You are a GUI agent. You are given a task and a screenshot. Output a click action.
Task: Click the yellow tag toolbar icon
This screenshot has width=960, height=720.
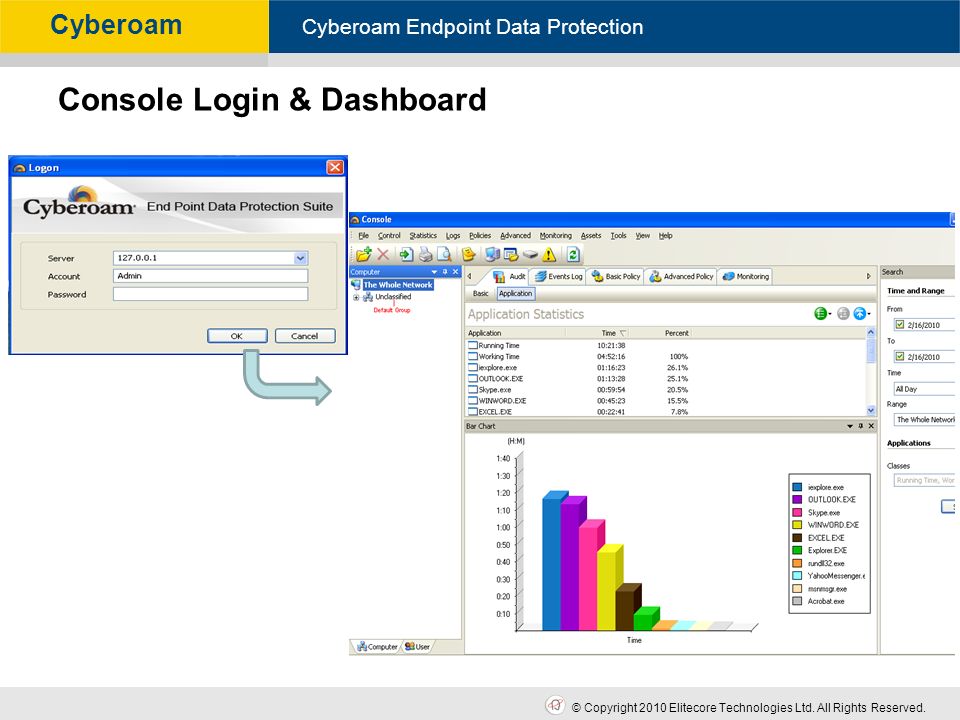click(x=468, y=254)
